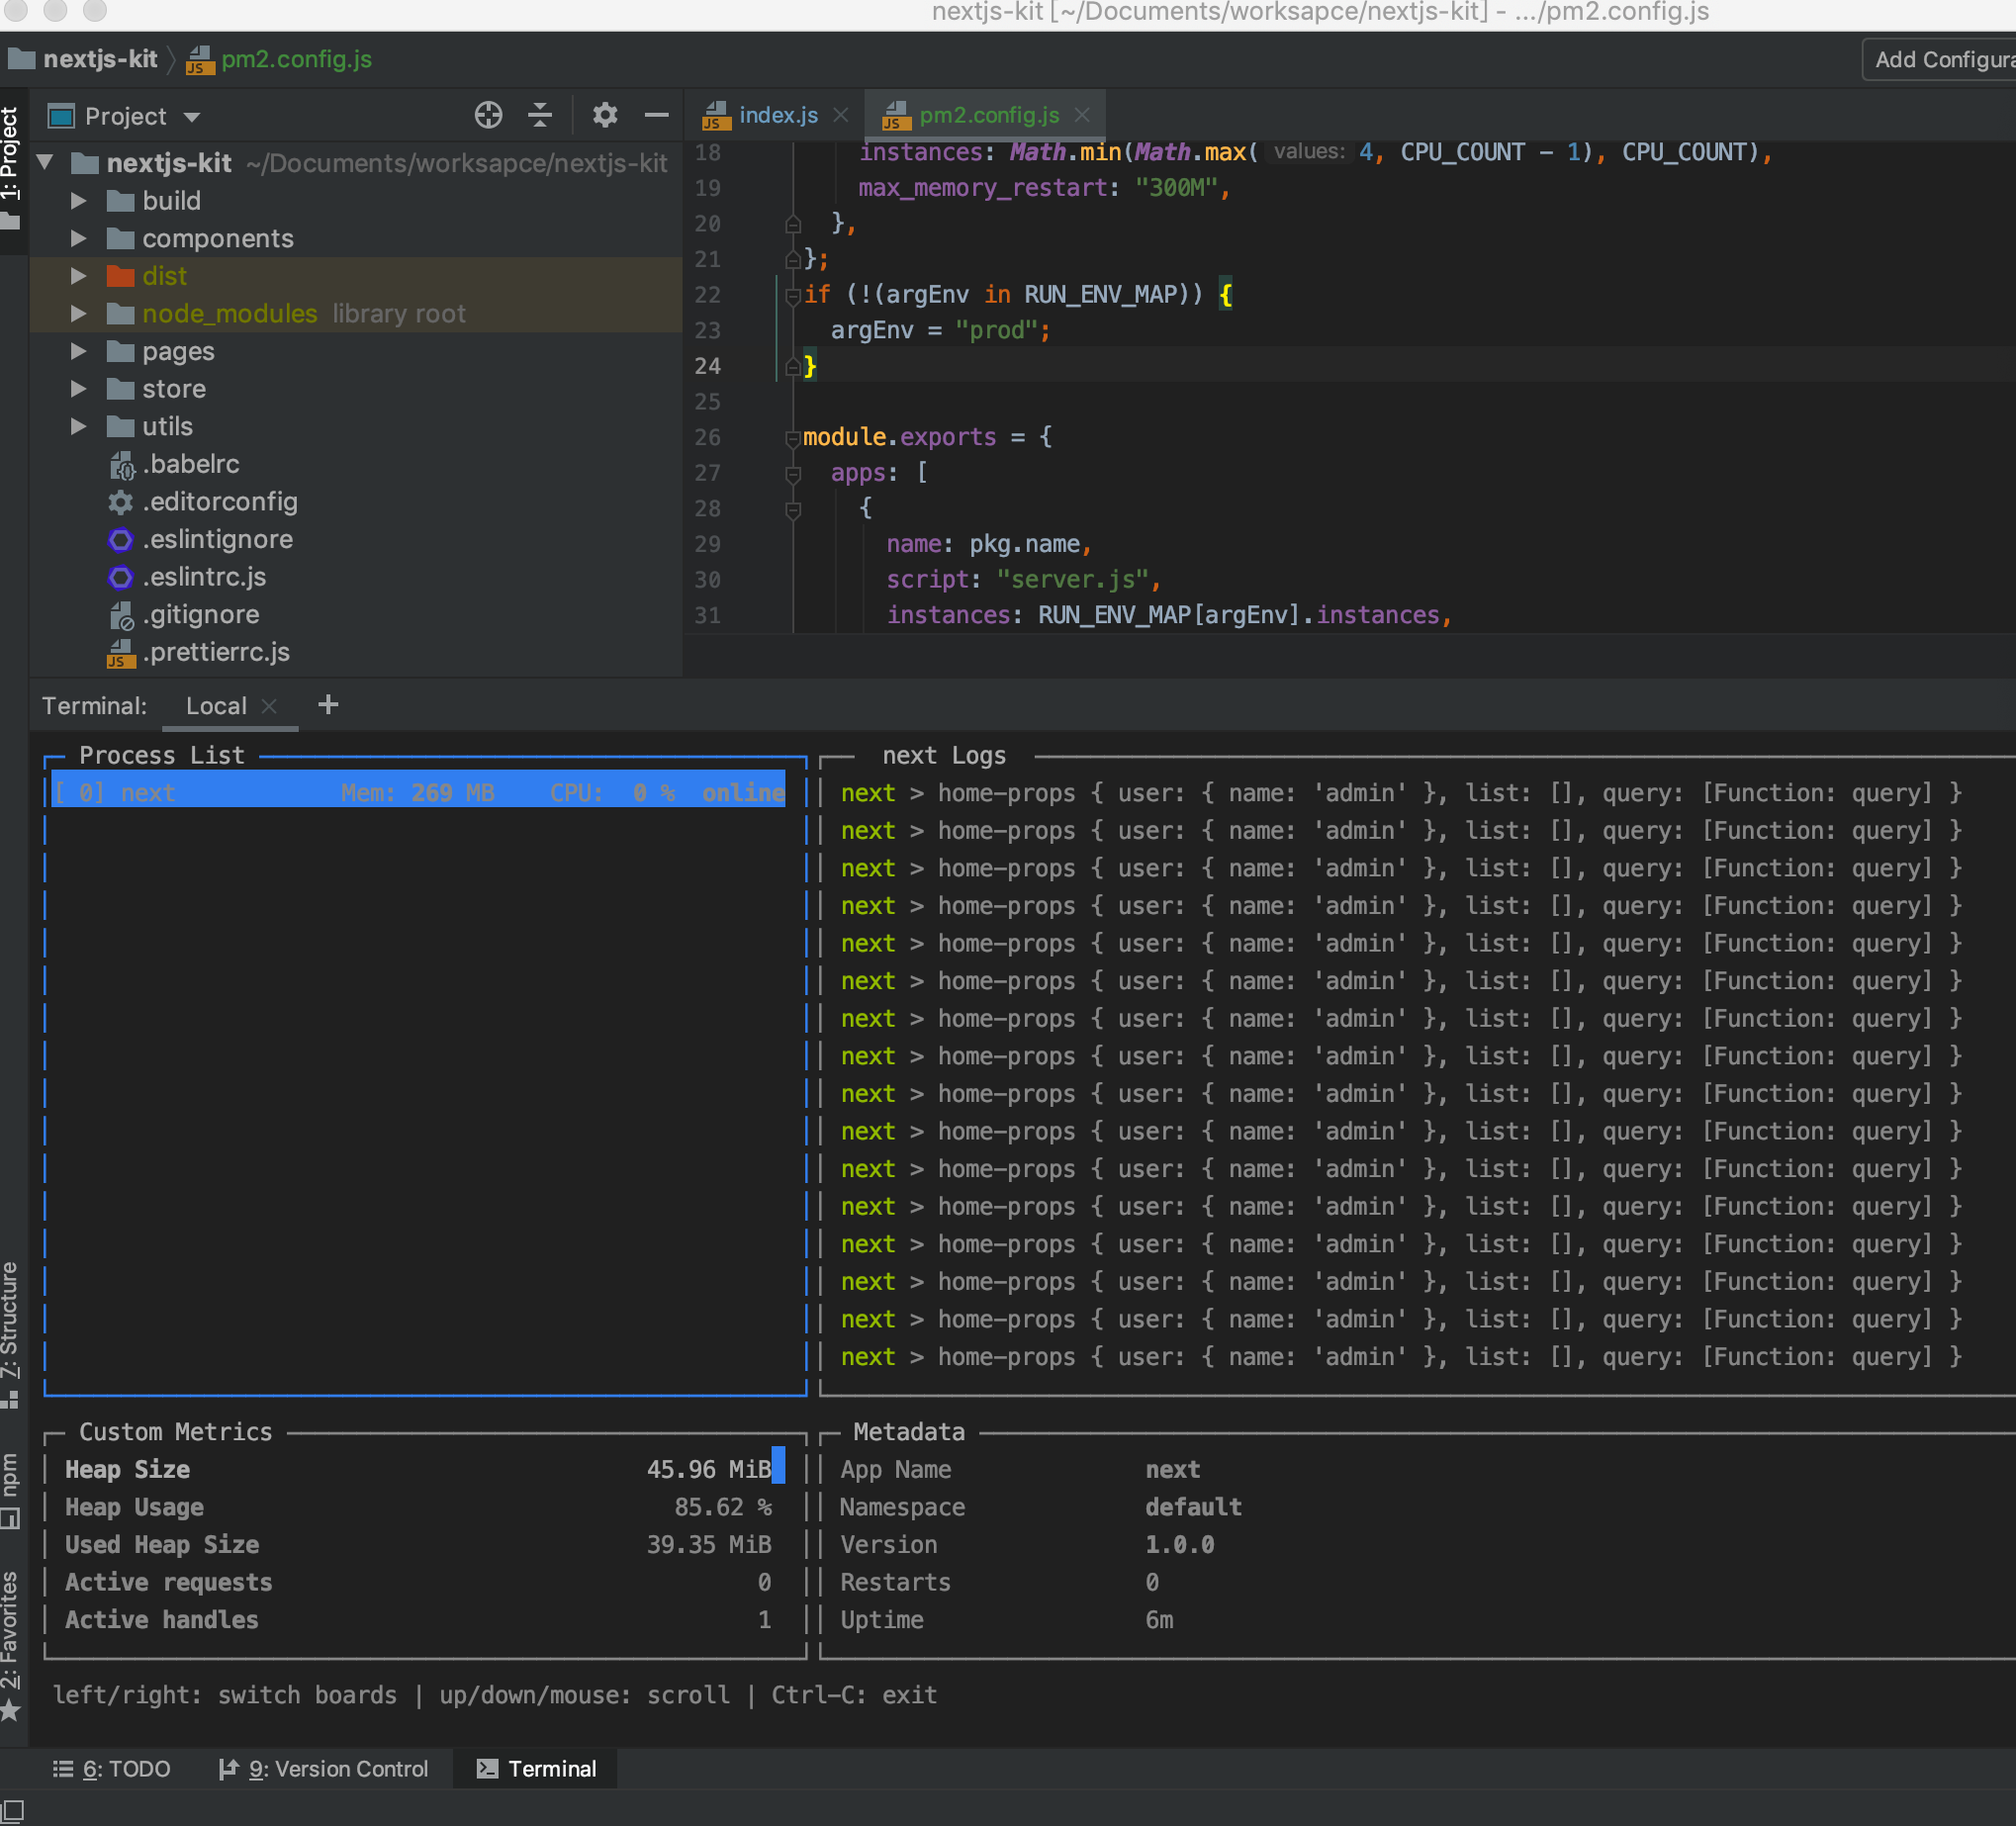Hide the Project tool window
Screen dimensions: 2016x1826
(657, 115)
